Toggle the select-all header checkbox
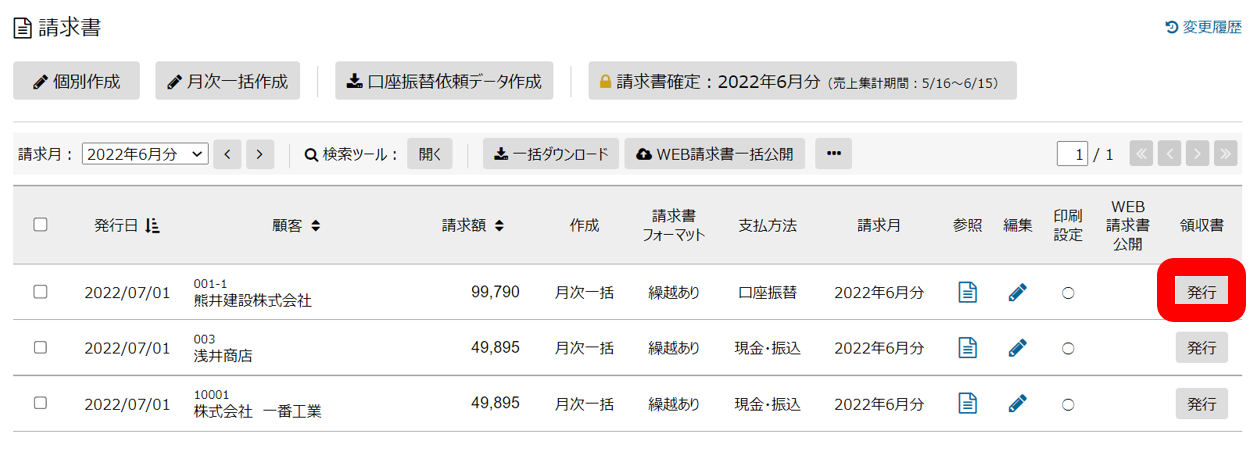 pos(40,225)
